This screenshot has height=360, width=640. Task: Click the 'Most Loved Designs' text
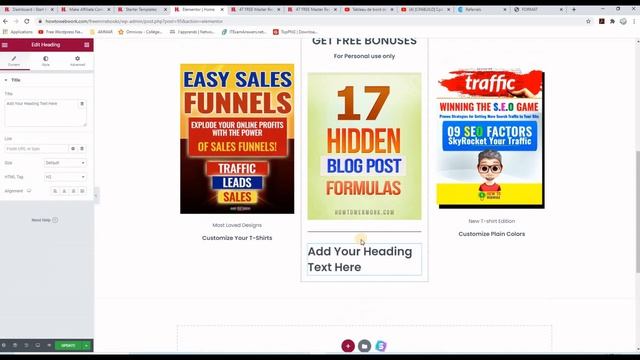(x=237, y=225)
